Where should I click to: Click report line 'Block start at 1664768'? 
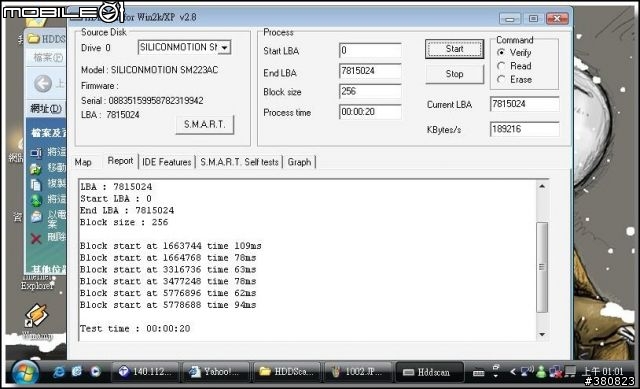(168, 258)
